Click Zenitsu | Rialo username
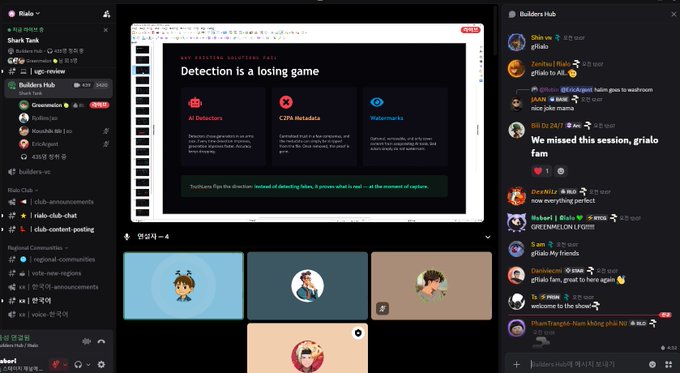Screen dimensions: 680x373 click(551, 64)
